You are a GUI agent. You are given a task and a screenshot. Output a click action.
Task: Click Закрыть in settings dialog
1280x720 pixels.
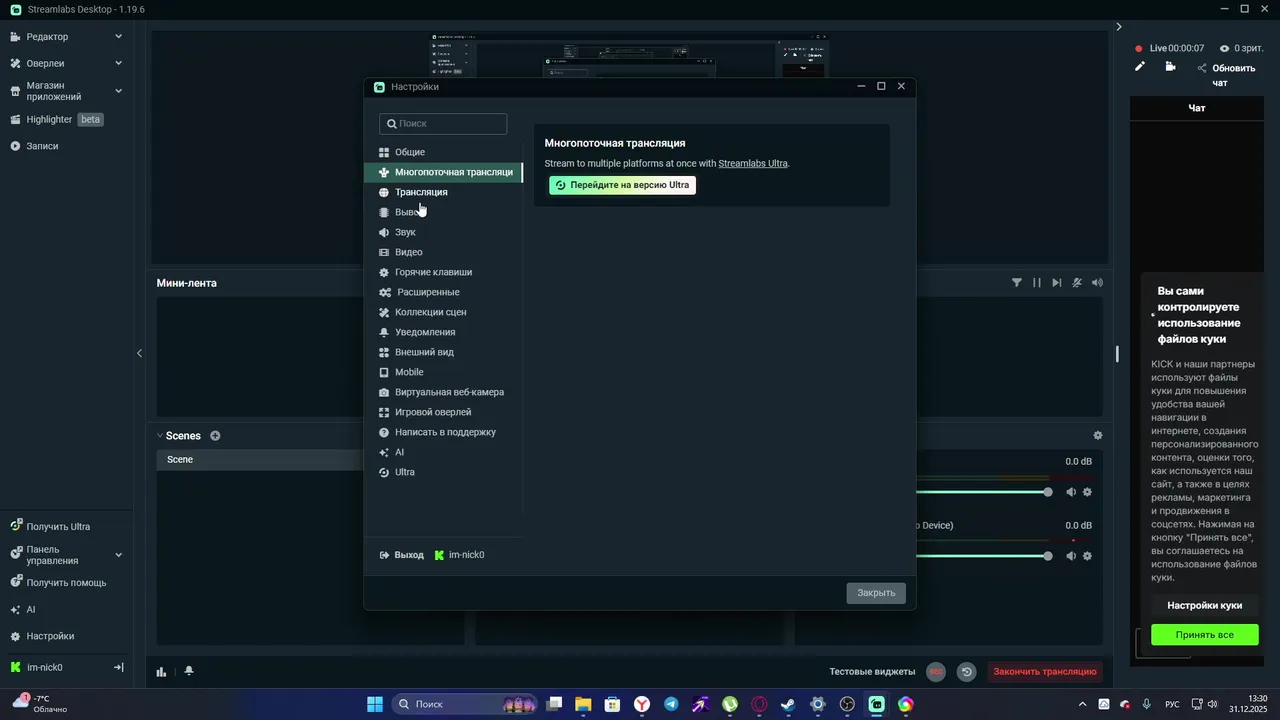click(x=876, y=593)
